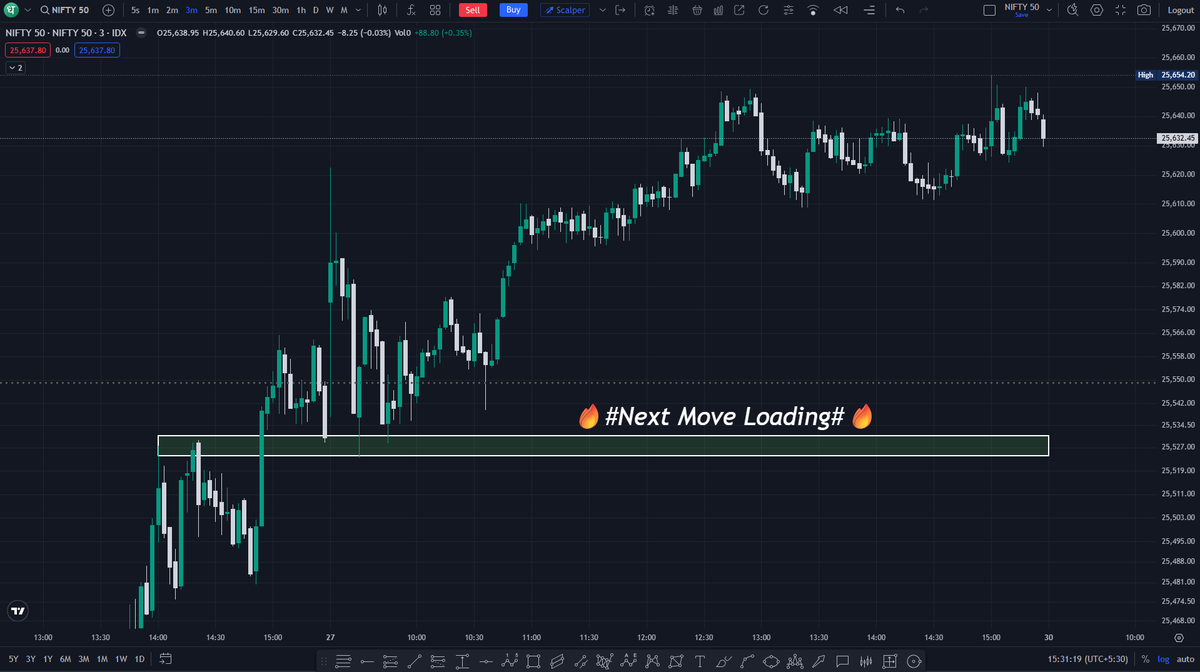Click the blue Buy button
1200x672 pixels.
point(513,10)
